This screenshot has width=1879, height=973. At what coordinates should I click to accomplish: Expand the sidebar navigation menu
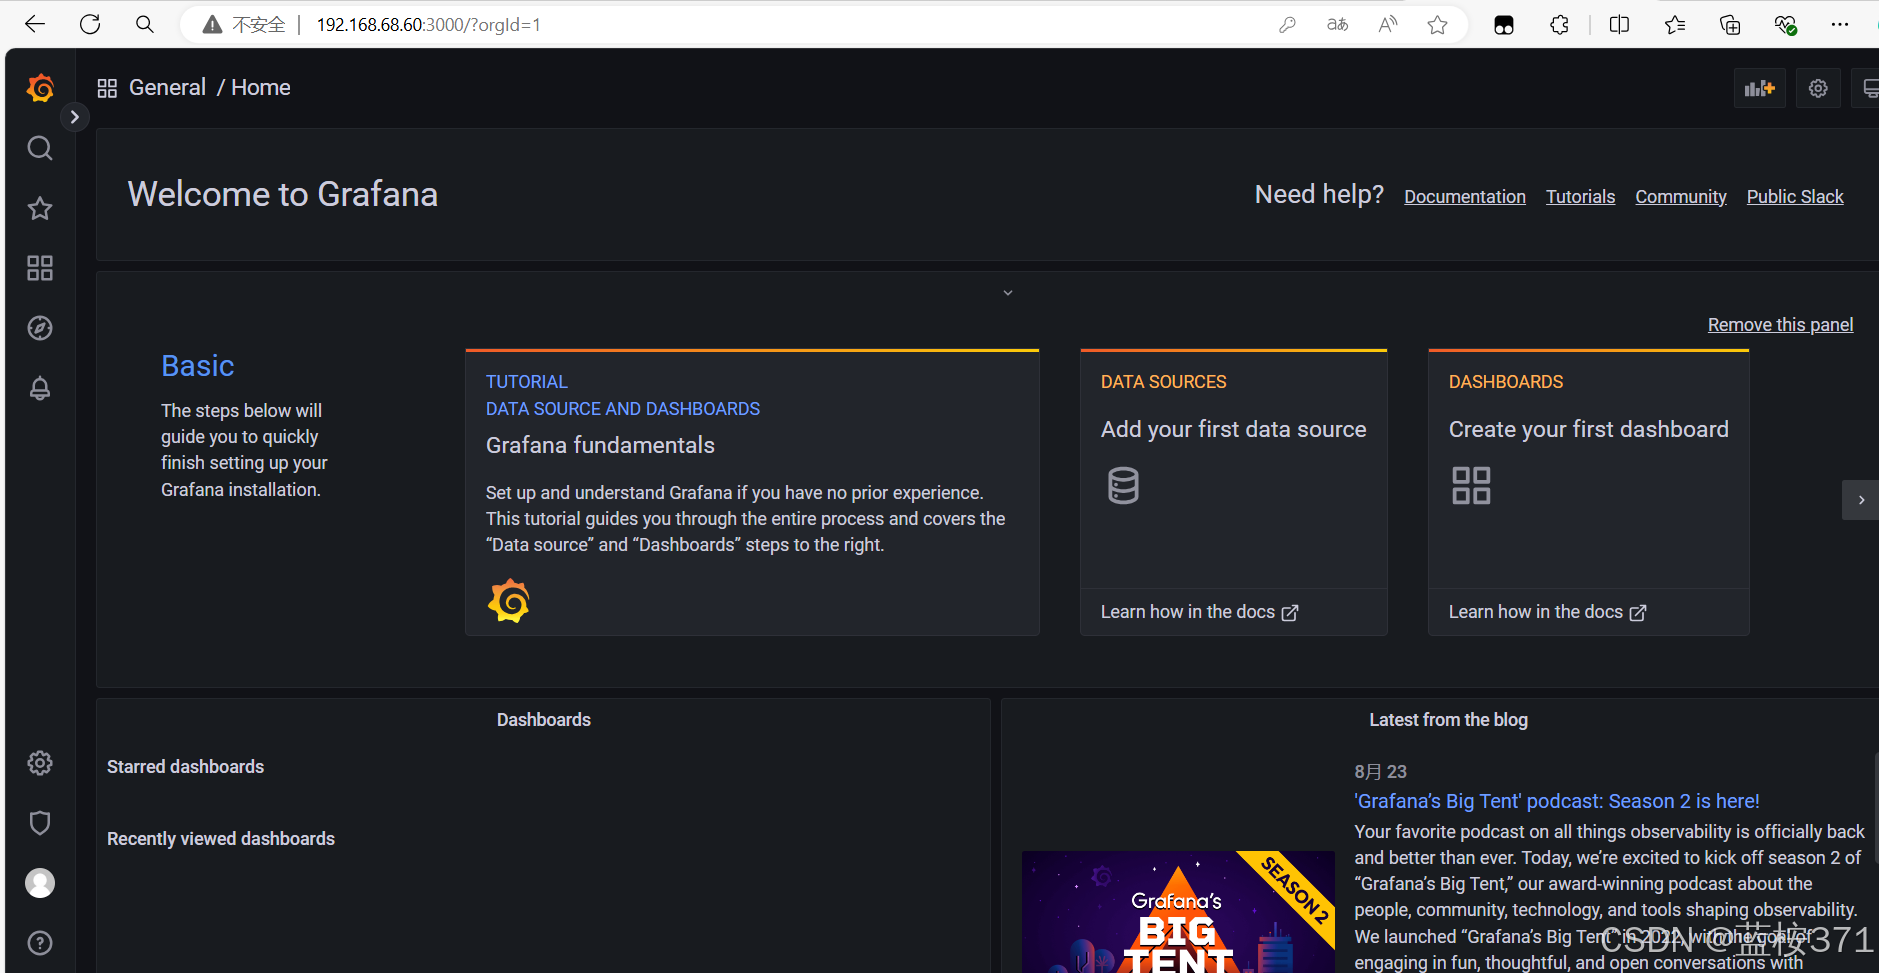[x=75, y=117]
